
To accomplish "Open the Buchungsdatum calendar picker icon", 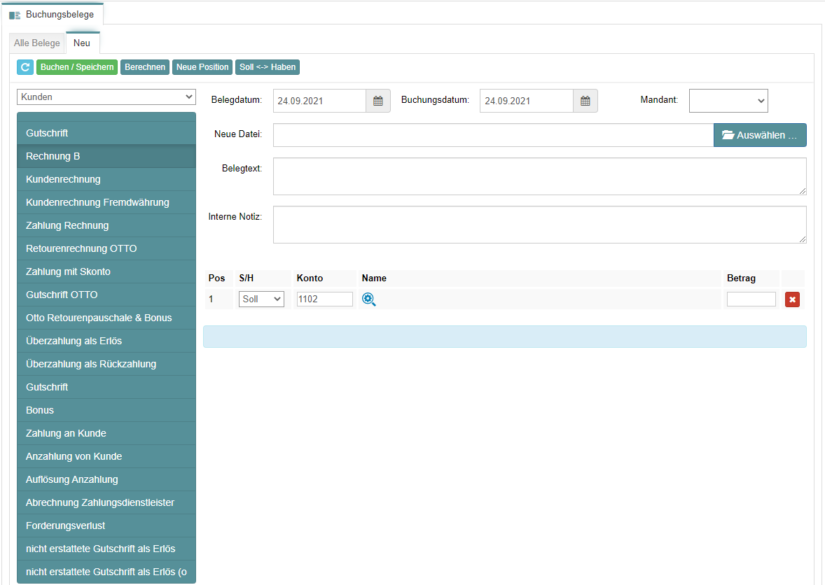I will 585,101.
